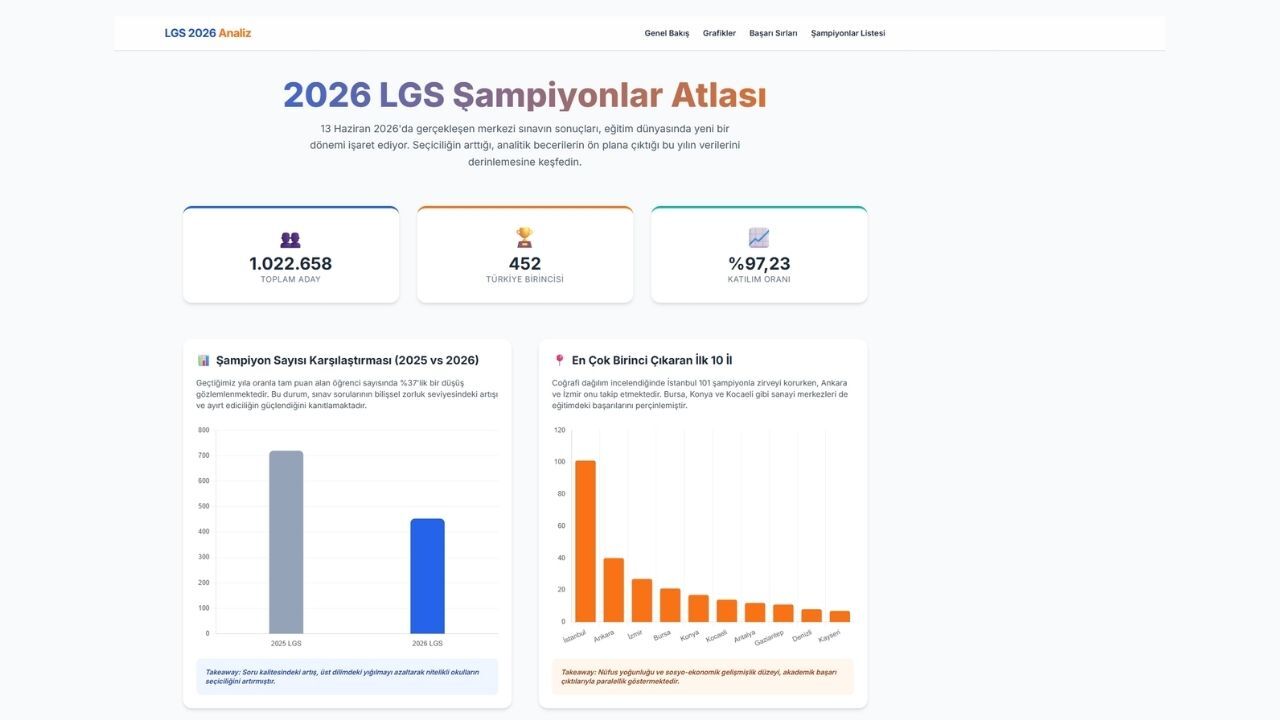Click the Antalya orange bar

tap(755, 612)
